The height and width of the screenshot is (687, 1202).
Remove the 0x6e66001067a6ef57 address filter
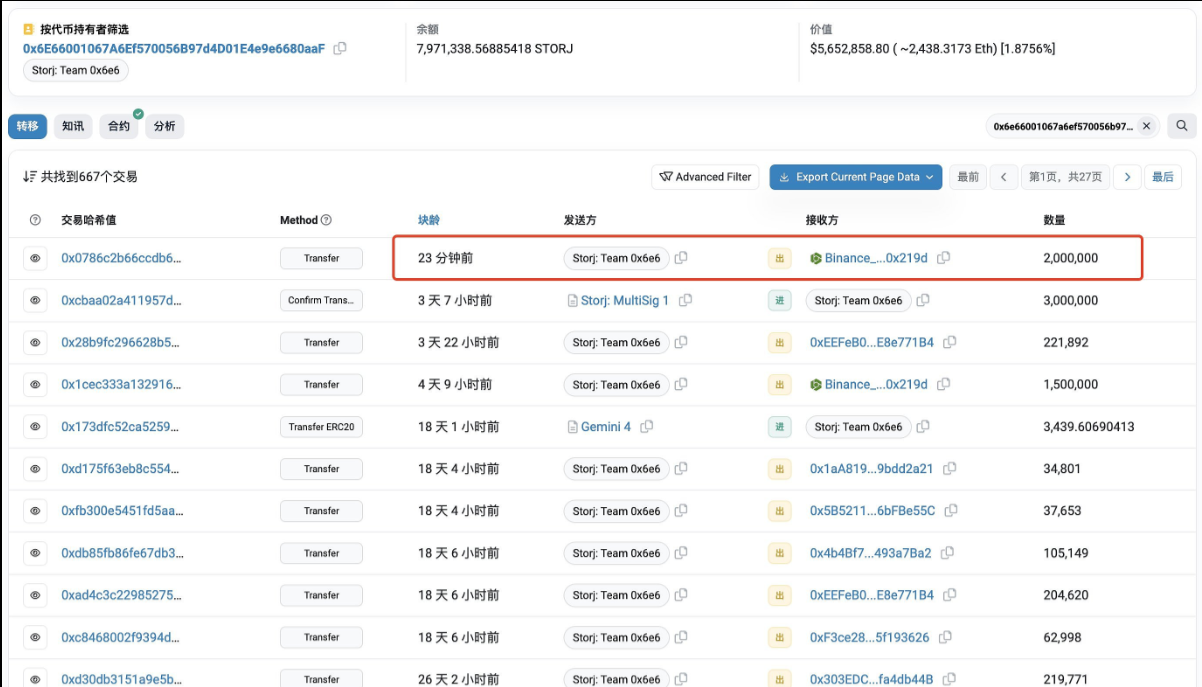[x=1147, y=126]
